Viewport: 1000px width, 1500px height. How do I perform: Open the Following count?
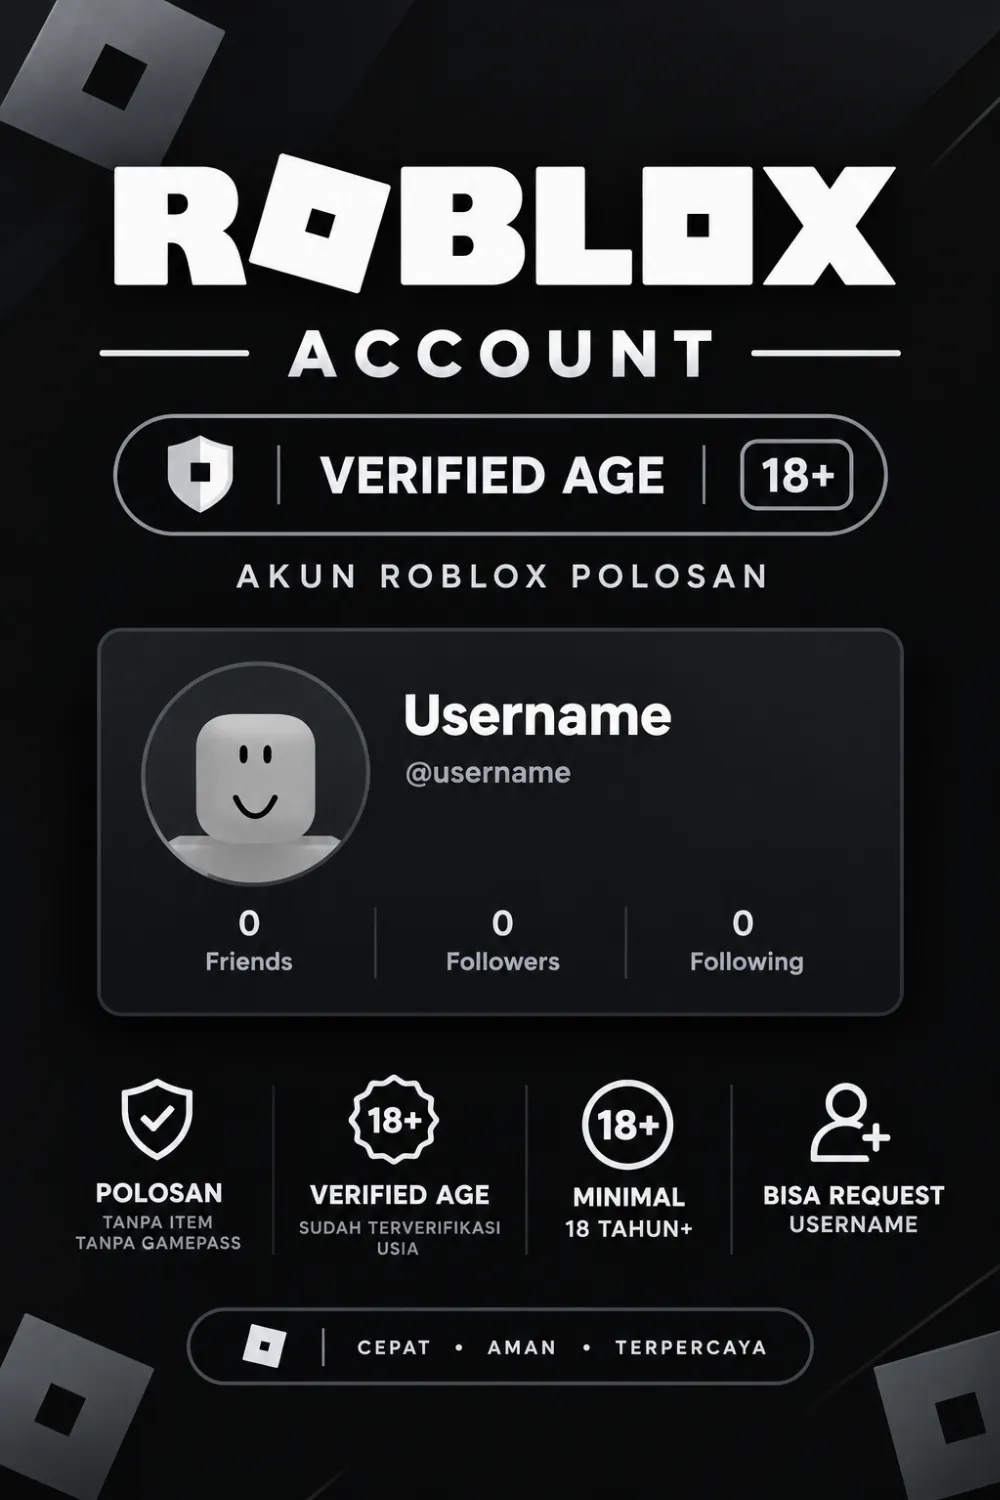tap(746, 941)
